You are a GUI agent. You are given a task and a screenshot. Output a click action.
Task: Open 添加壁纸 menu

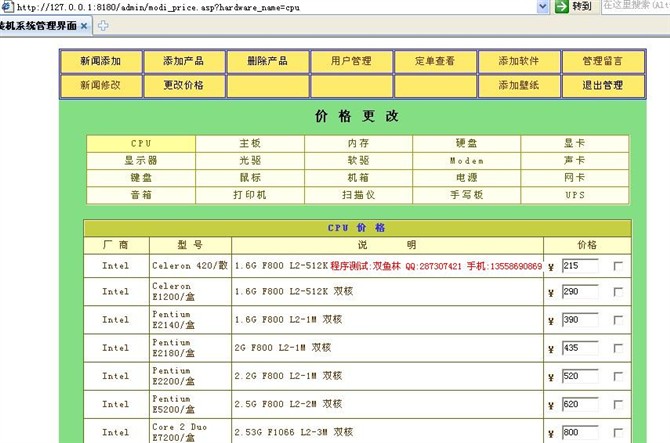(x=519, y=85)
